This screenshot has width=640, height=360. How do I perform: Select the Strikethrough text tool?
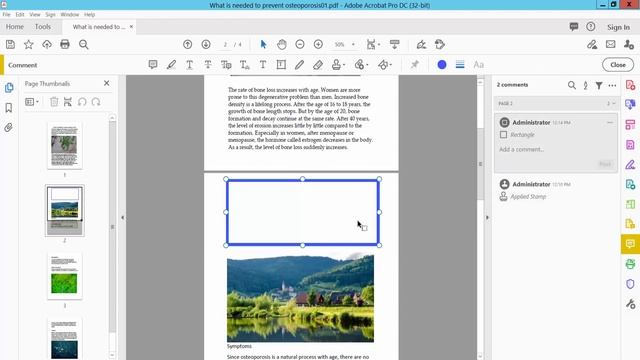(208, 65)
